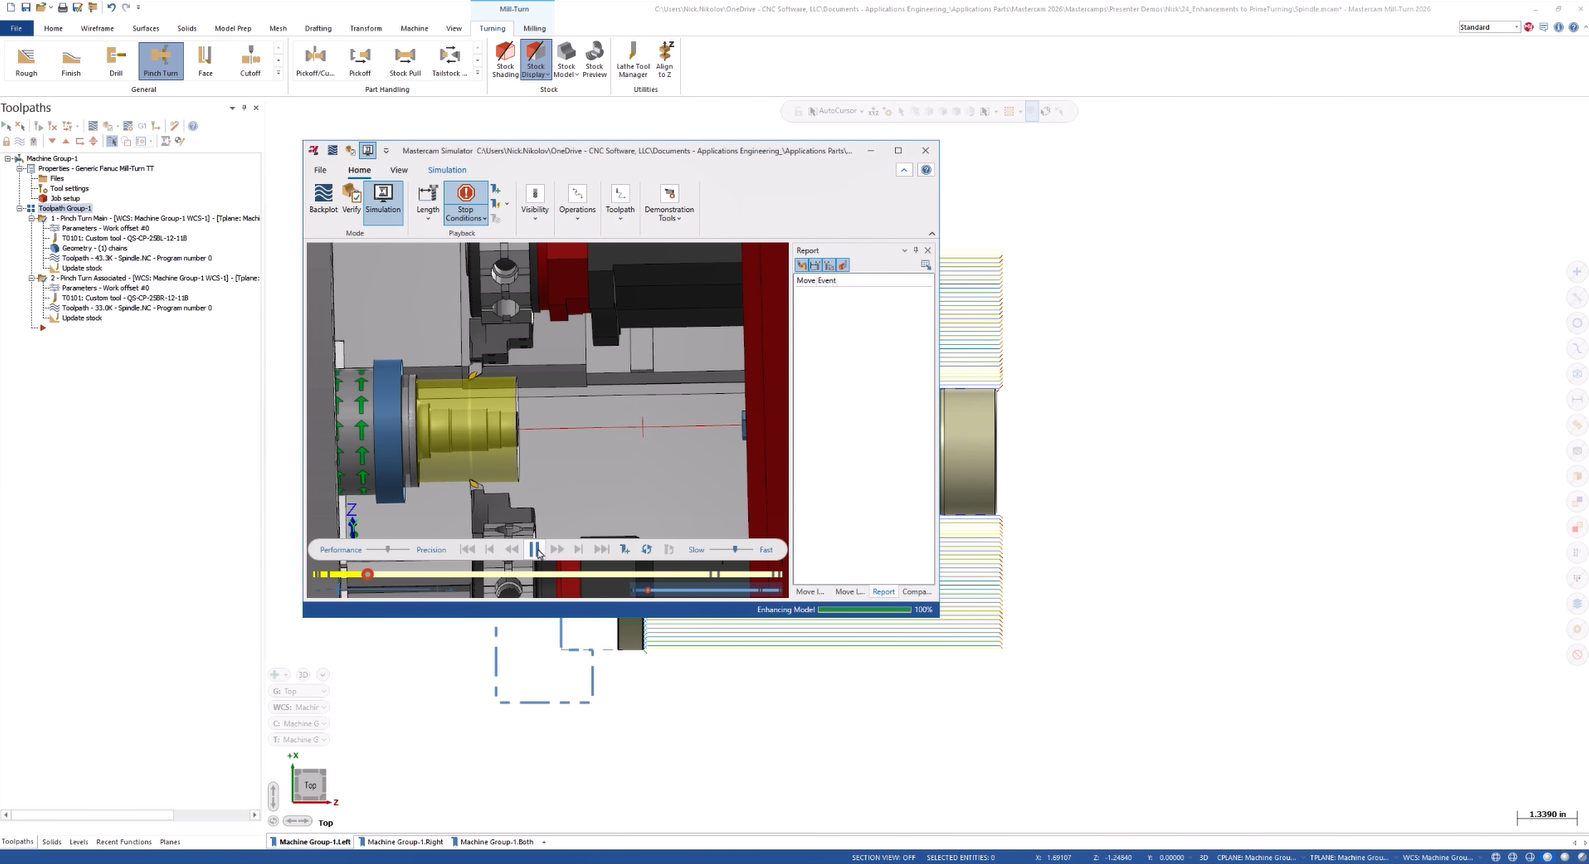This screenshot has width=1589, height=864.
Task: Select the Files item under Properties
Action: point(57,178)
